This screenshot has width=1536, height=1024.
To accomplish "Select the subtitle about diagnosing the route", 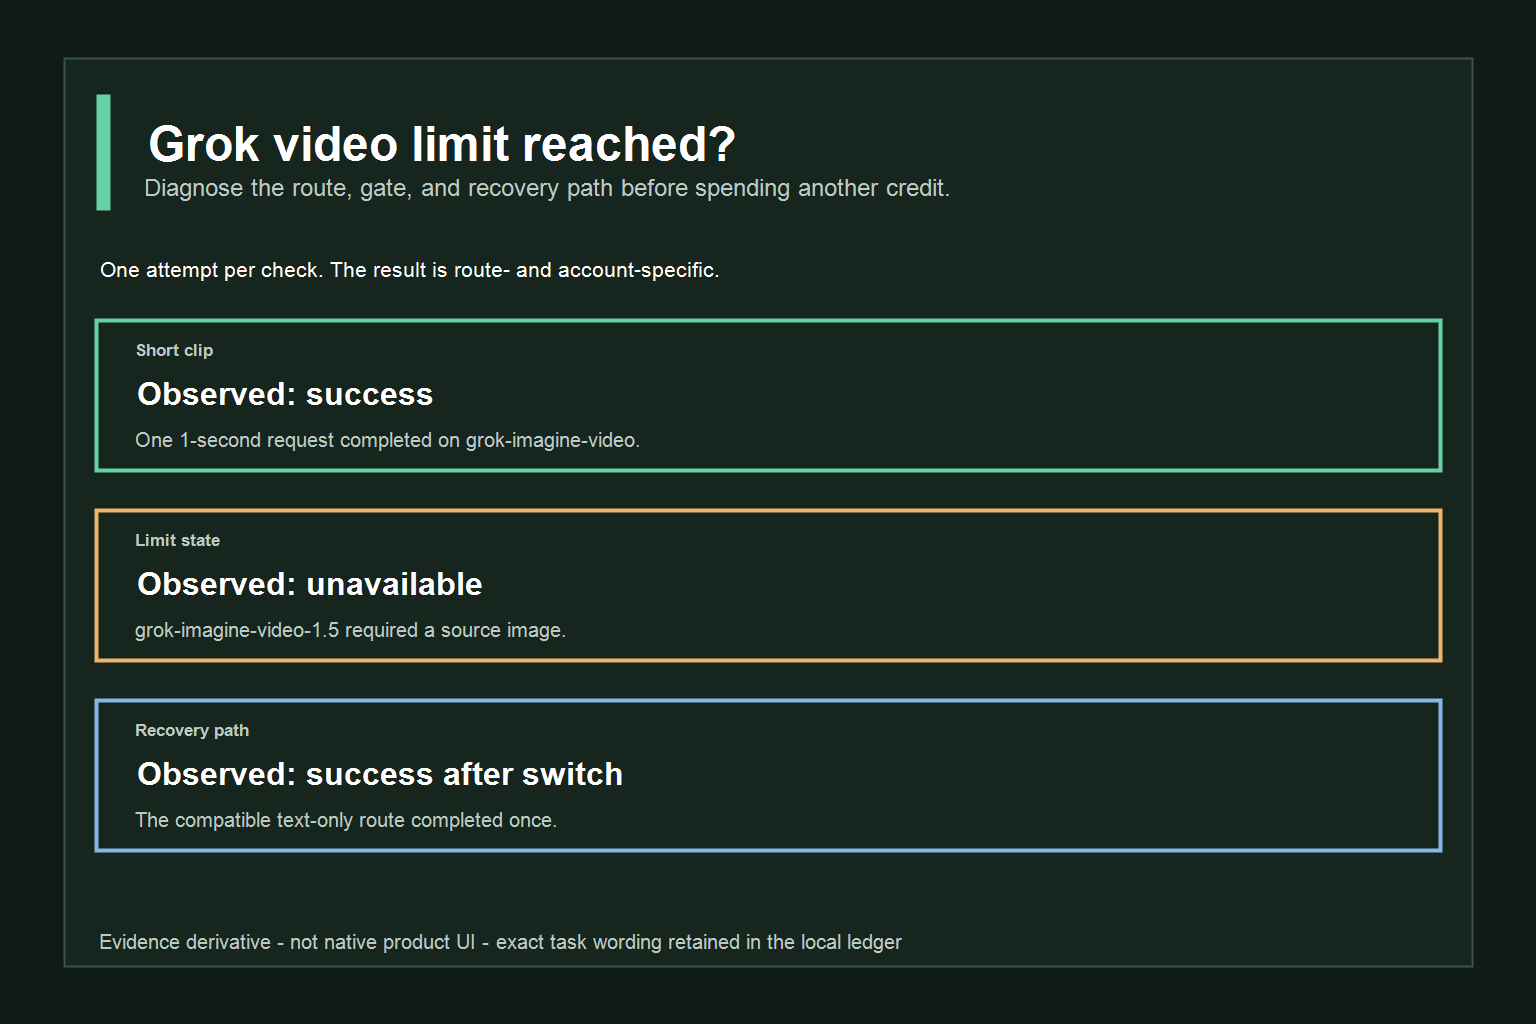I will (547, 189).
